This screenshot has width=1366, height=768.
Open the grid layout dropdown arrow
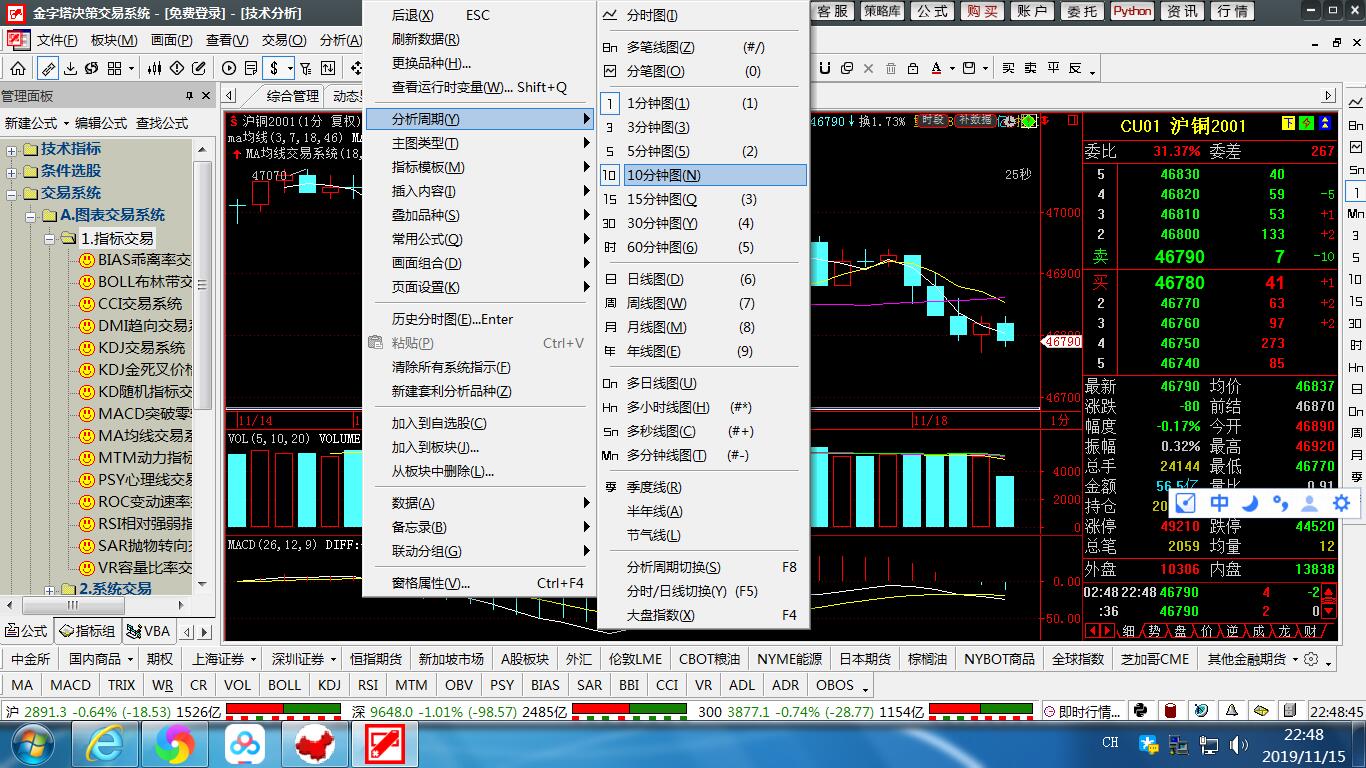132,68
